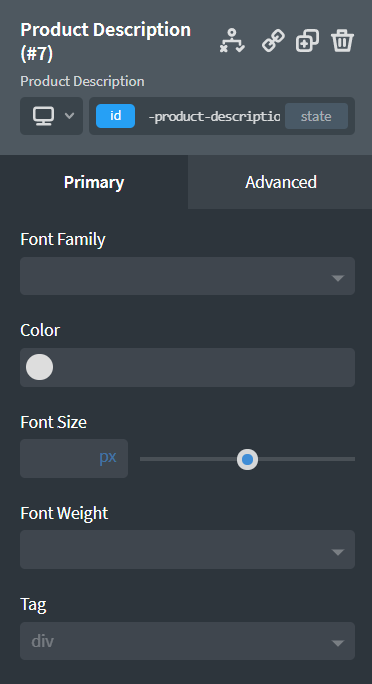Click the Color swatch circle
Screen dimensions: 372x684
point(40,367)
